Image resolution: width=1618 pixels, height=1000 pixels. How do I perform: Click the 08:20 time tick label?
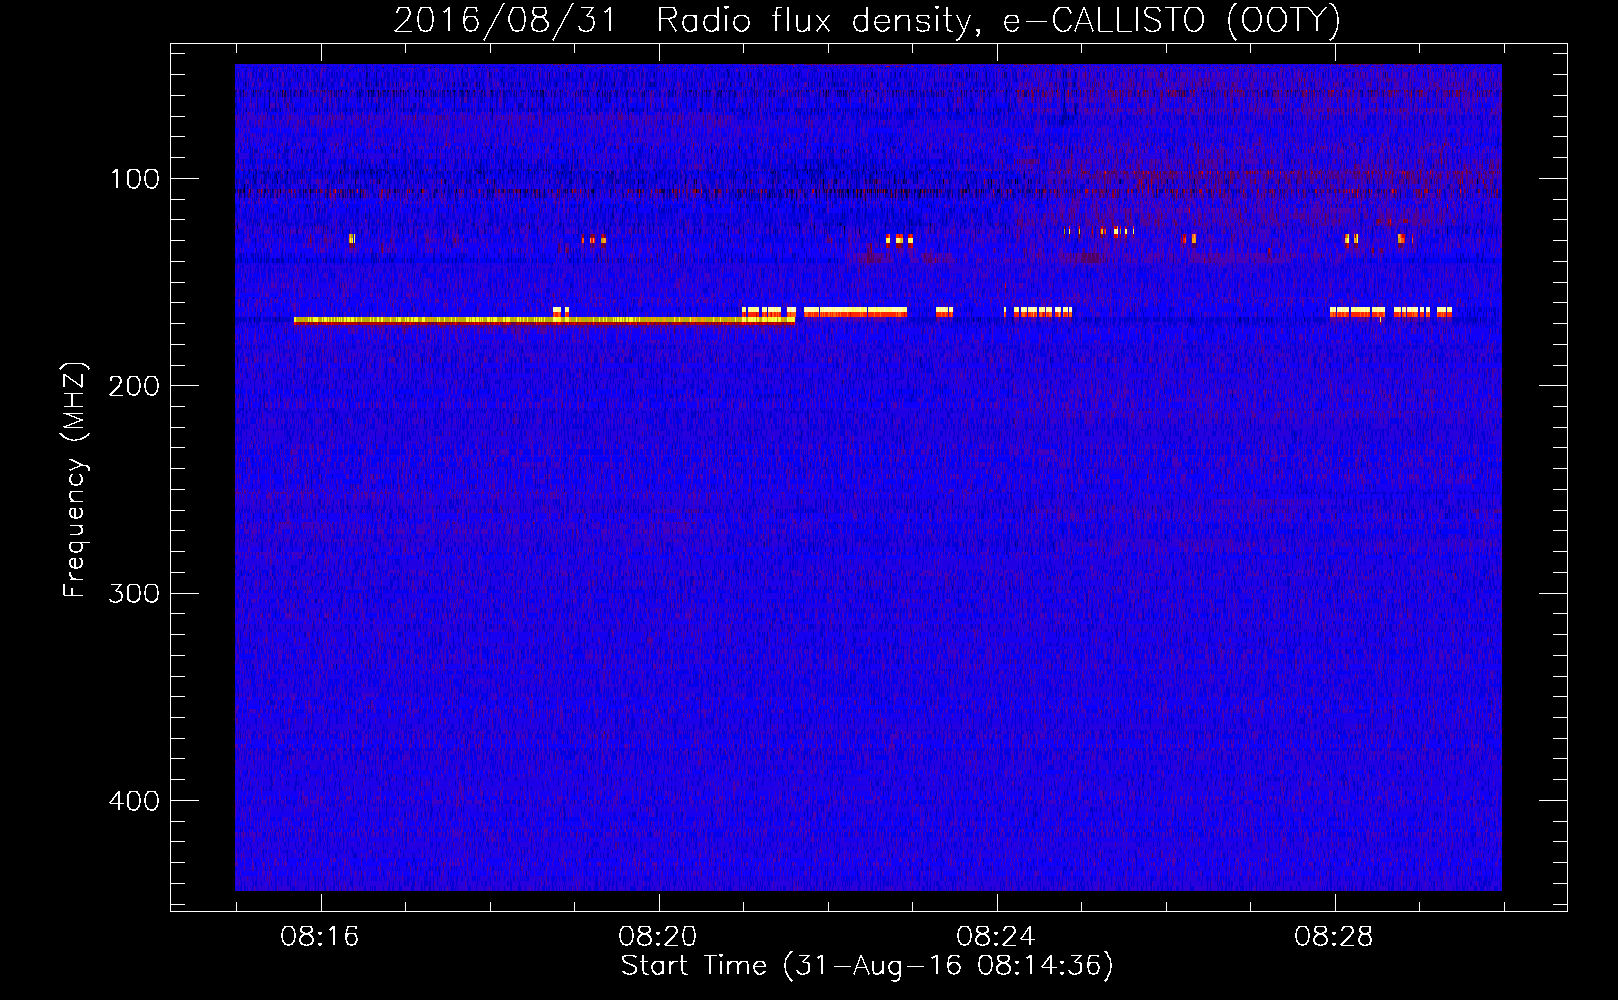[658, 937]
